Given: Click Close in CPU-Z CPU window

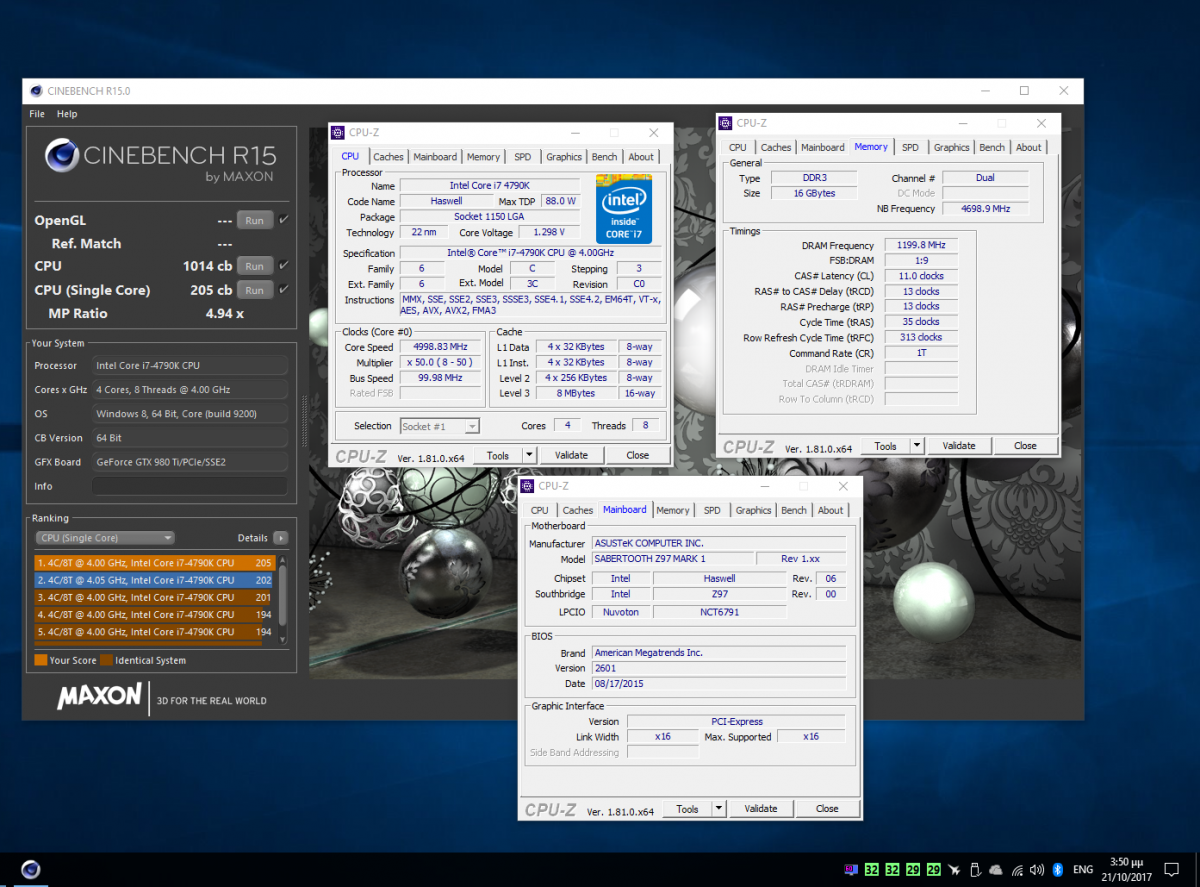Looking at the screenshot, I should click(637, 455).
